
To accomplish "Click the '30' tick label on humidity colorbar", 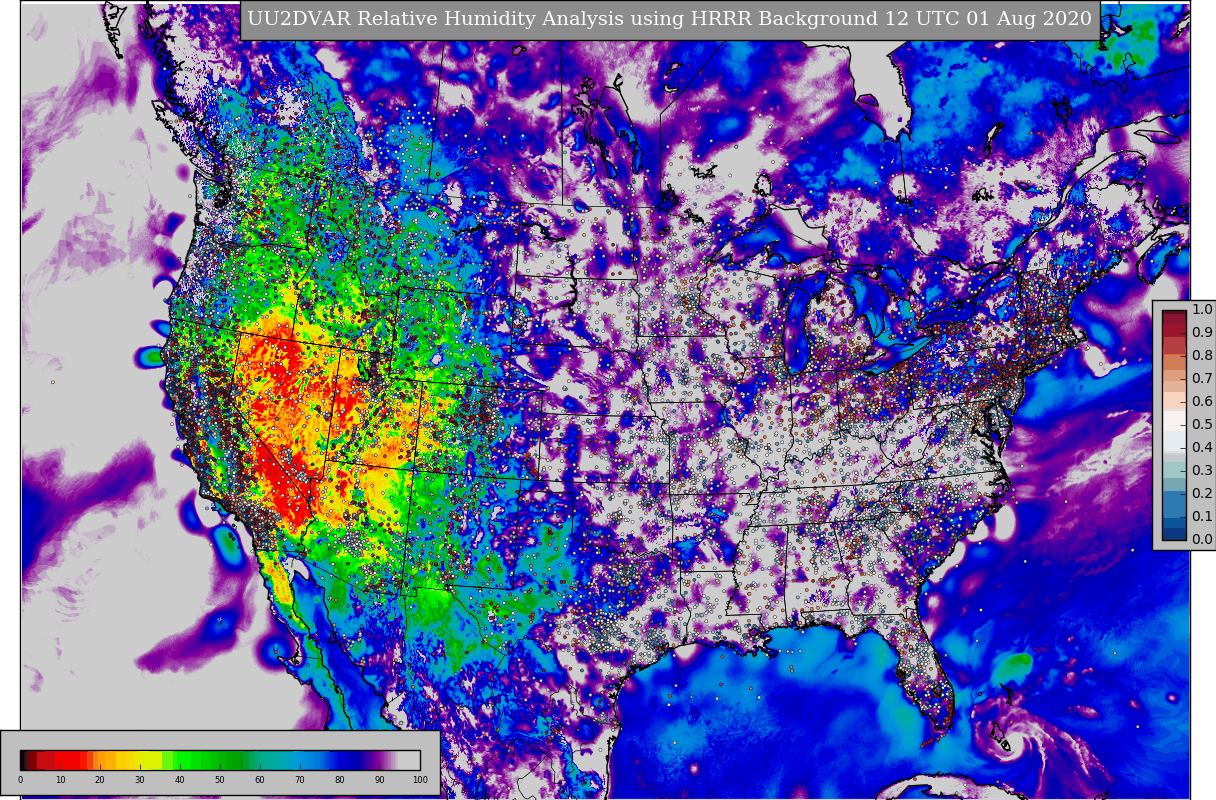I will click(140, 779).
